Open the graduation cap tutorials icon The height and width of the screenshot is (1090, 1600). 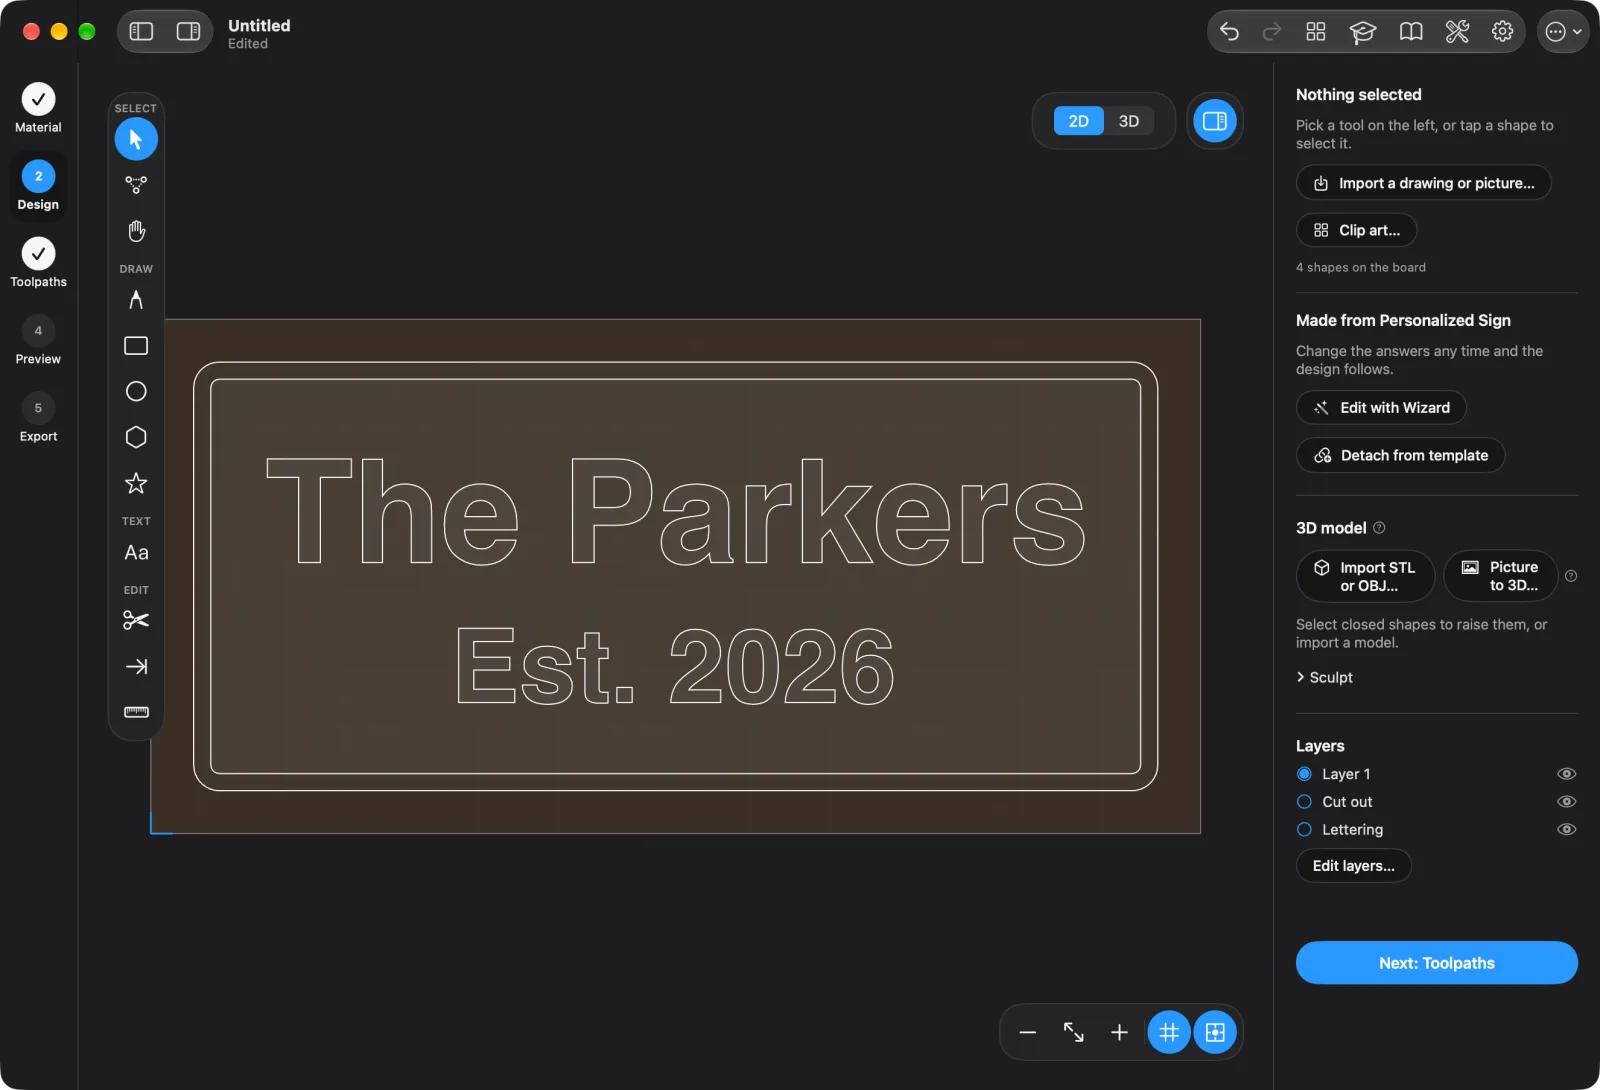pyautogui.click(x=1363, y=32)
